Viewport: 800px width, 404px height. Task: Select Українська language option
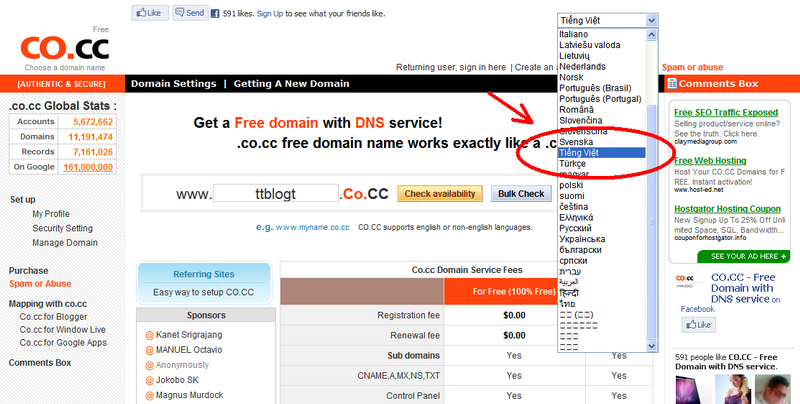[x=582, y=239]
